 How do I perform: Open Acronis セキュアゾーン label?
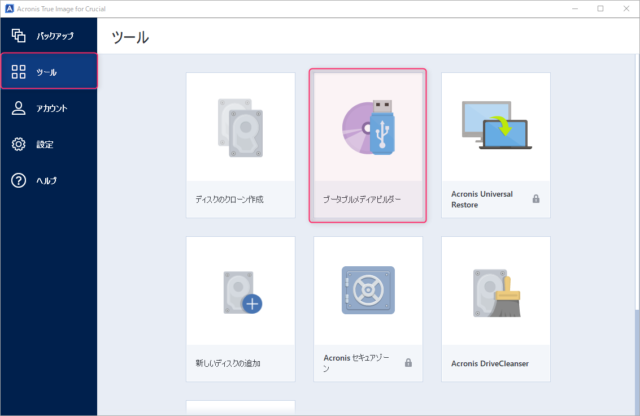[x=356, y=363]
